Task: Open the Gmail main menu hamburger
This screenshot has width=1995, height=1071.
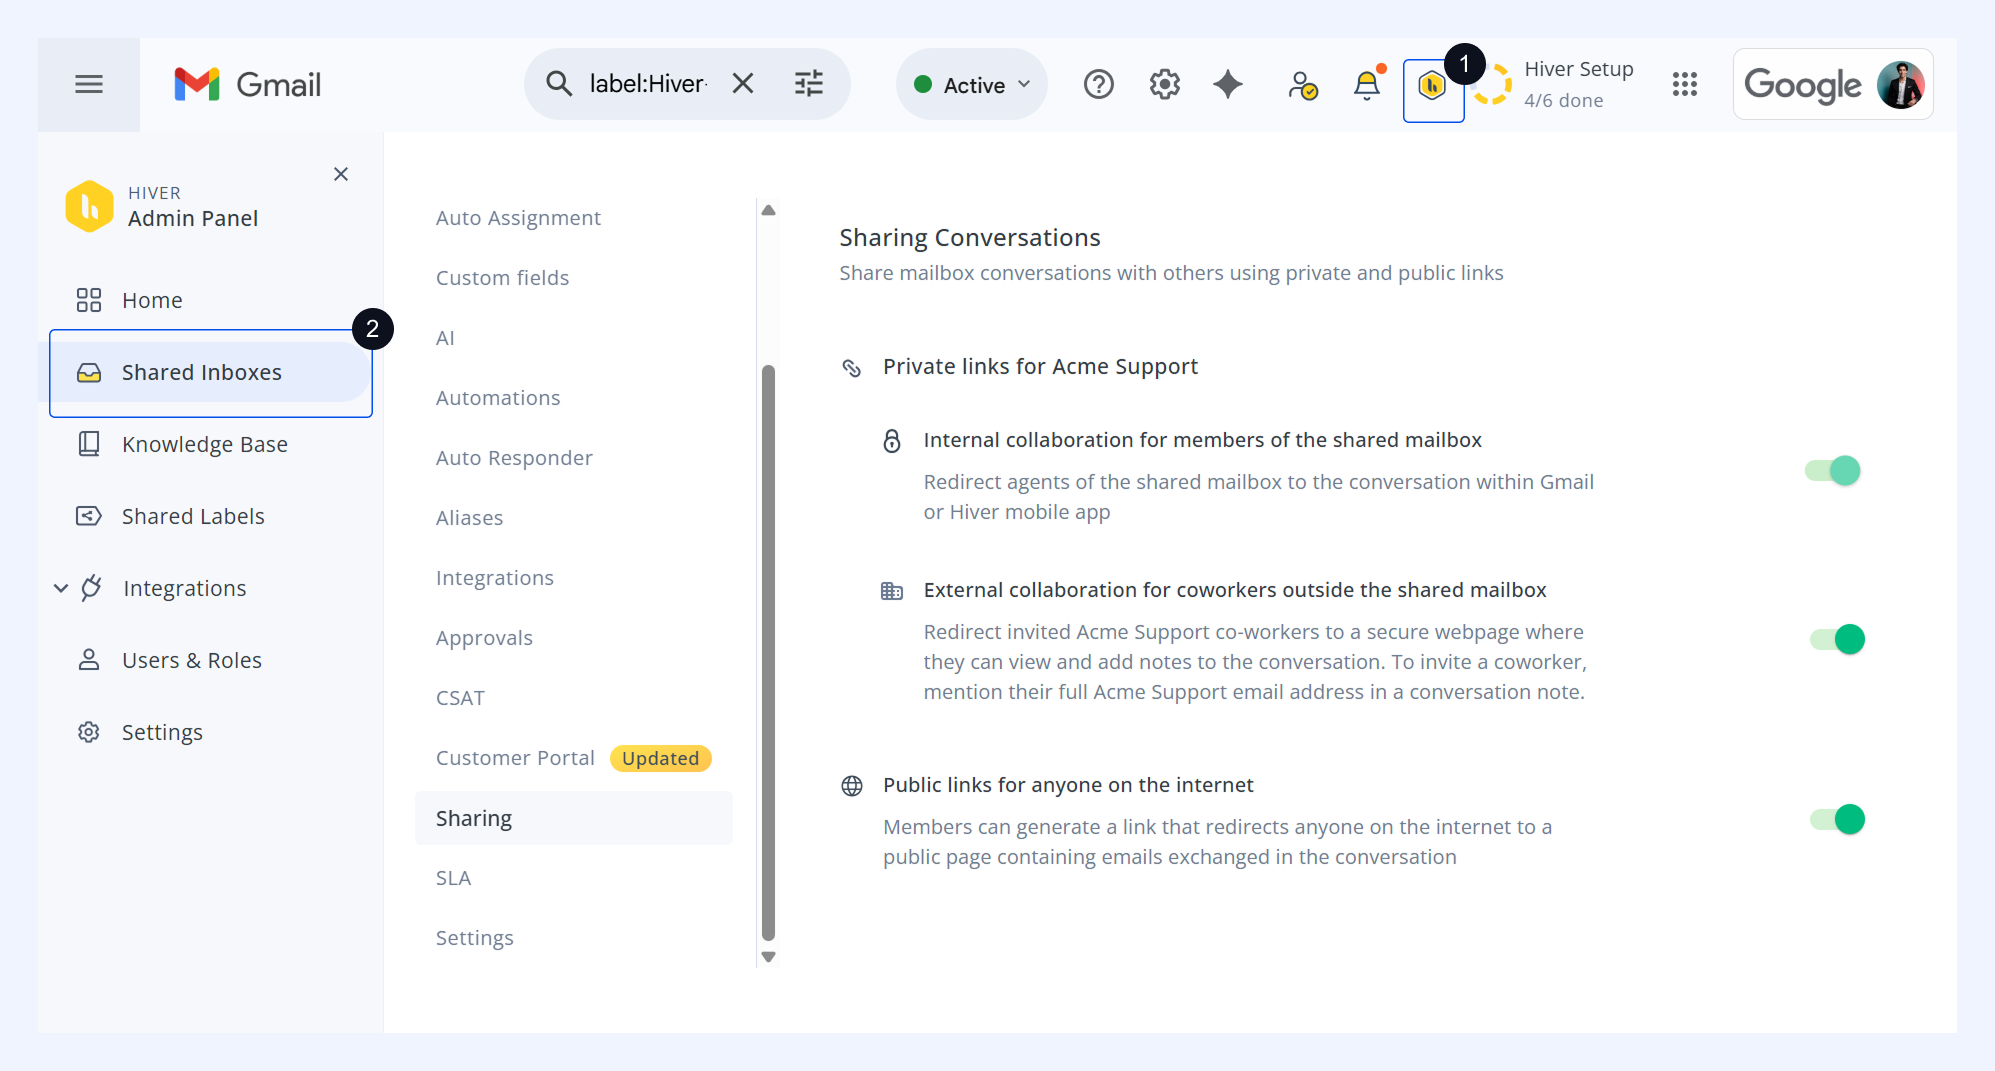Action: click(x=89, y=85)
